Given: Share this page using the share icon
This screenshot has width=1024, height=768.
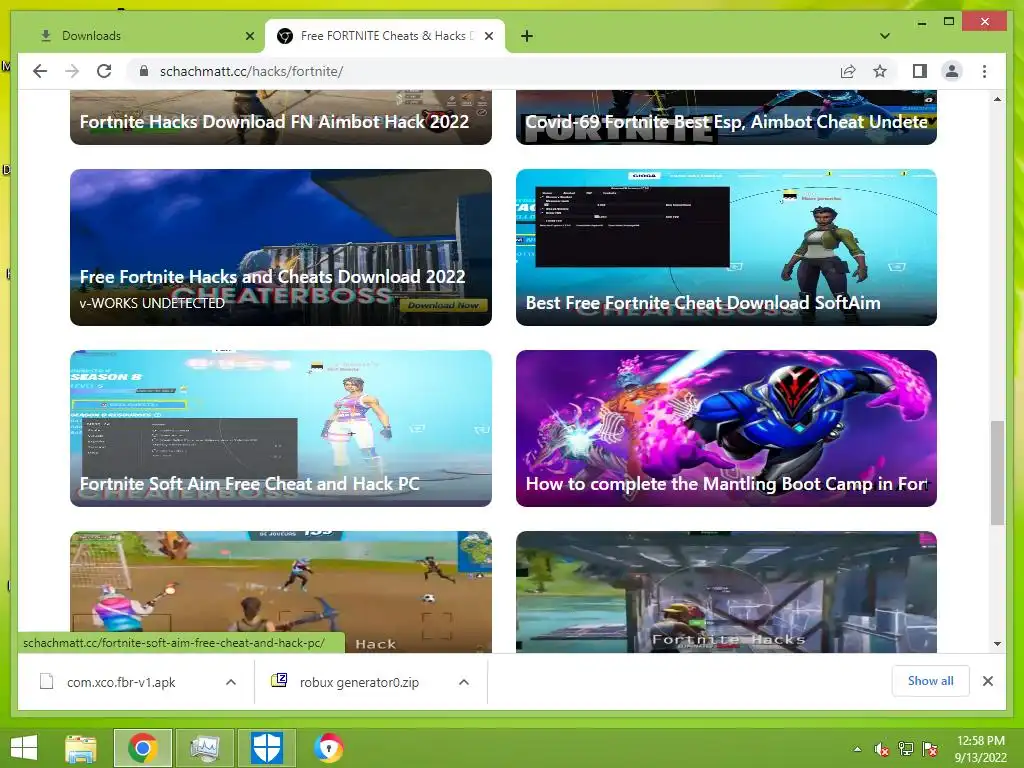Looking at the screenshot, I should tap(848, 71).
